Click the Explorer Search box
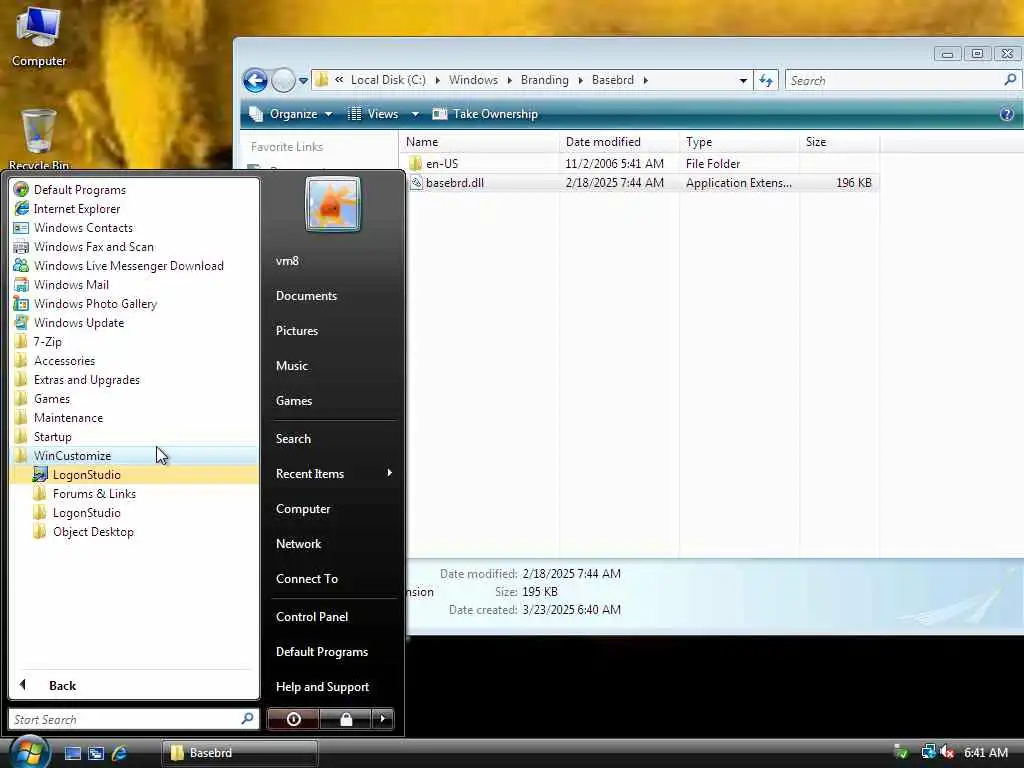Image resolution: width=1024 pixels, height=768 pixels. click(x=902, y=80)
